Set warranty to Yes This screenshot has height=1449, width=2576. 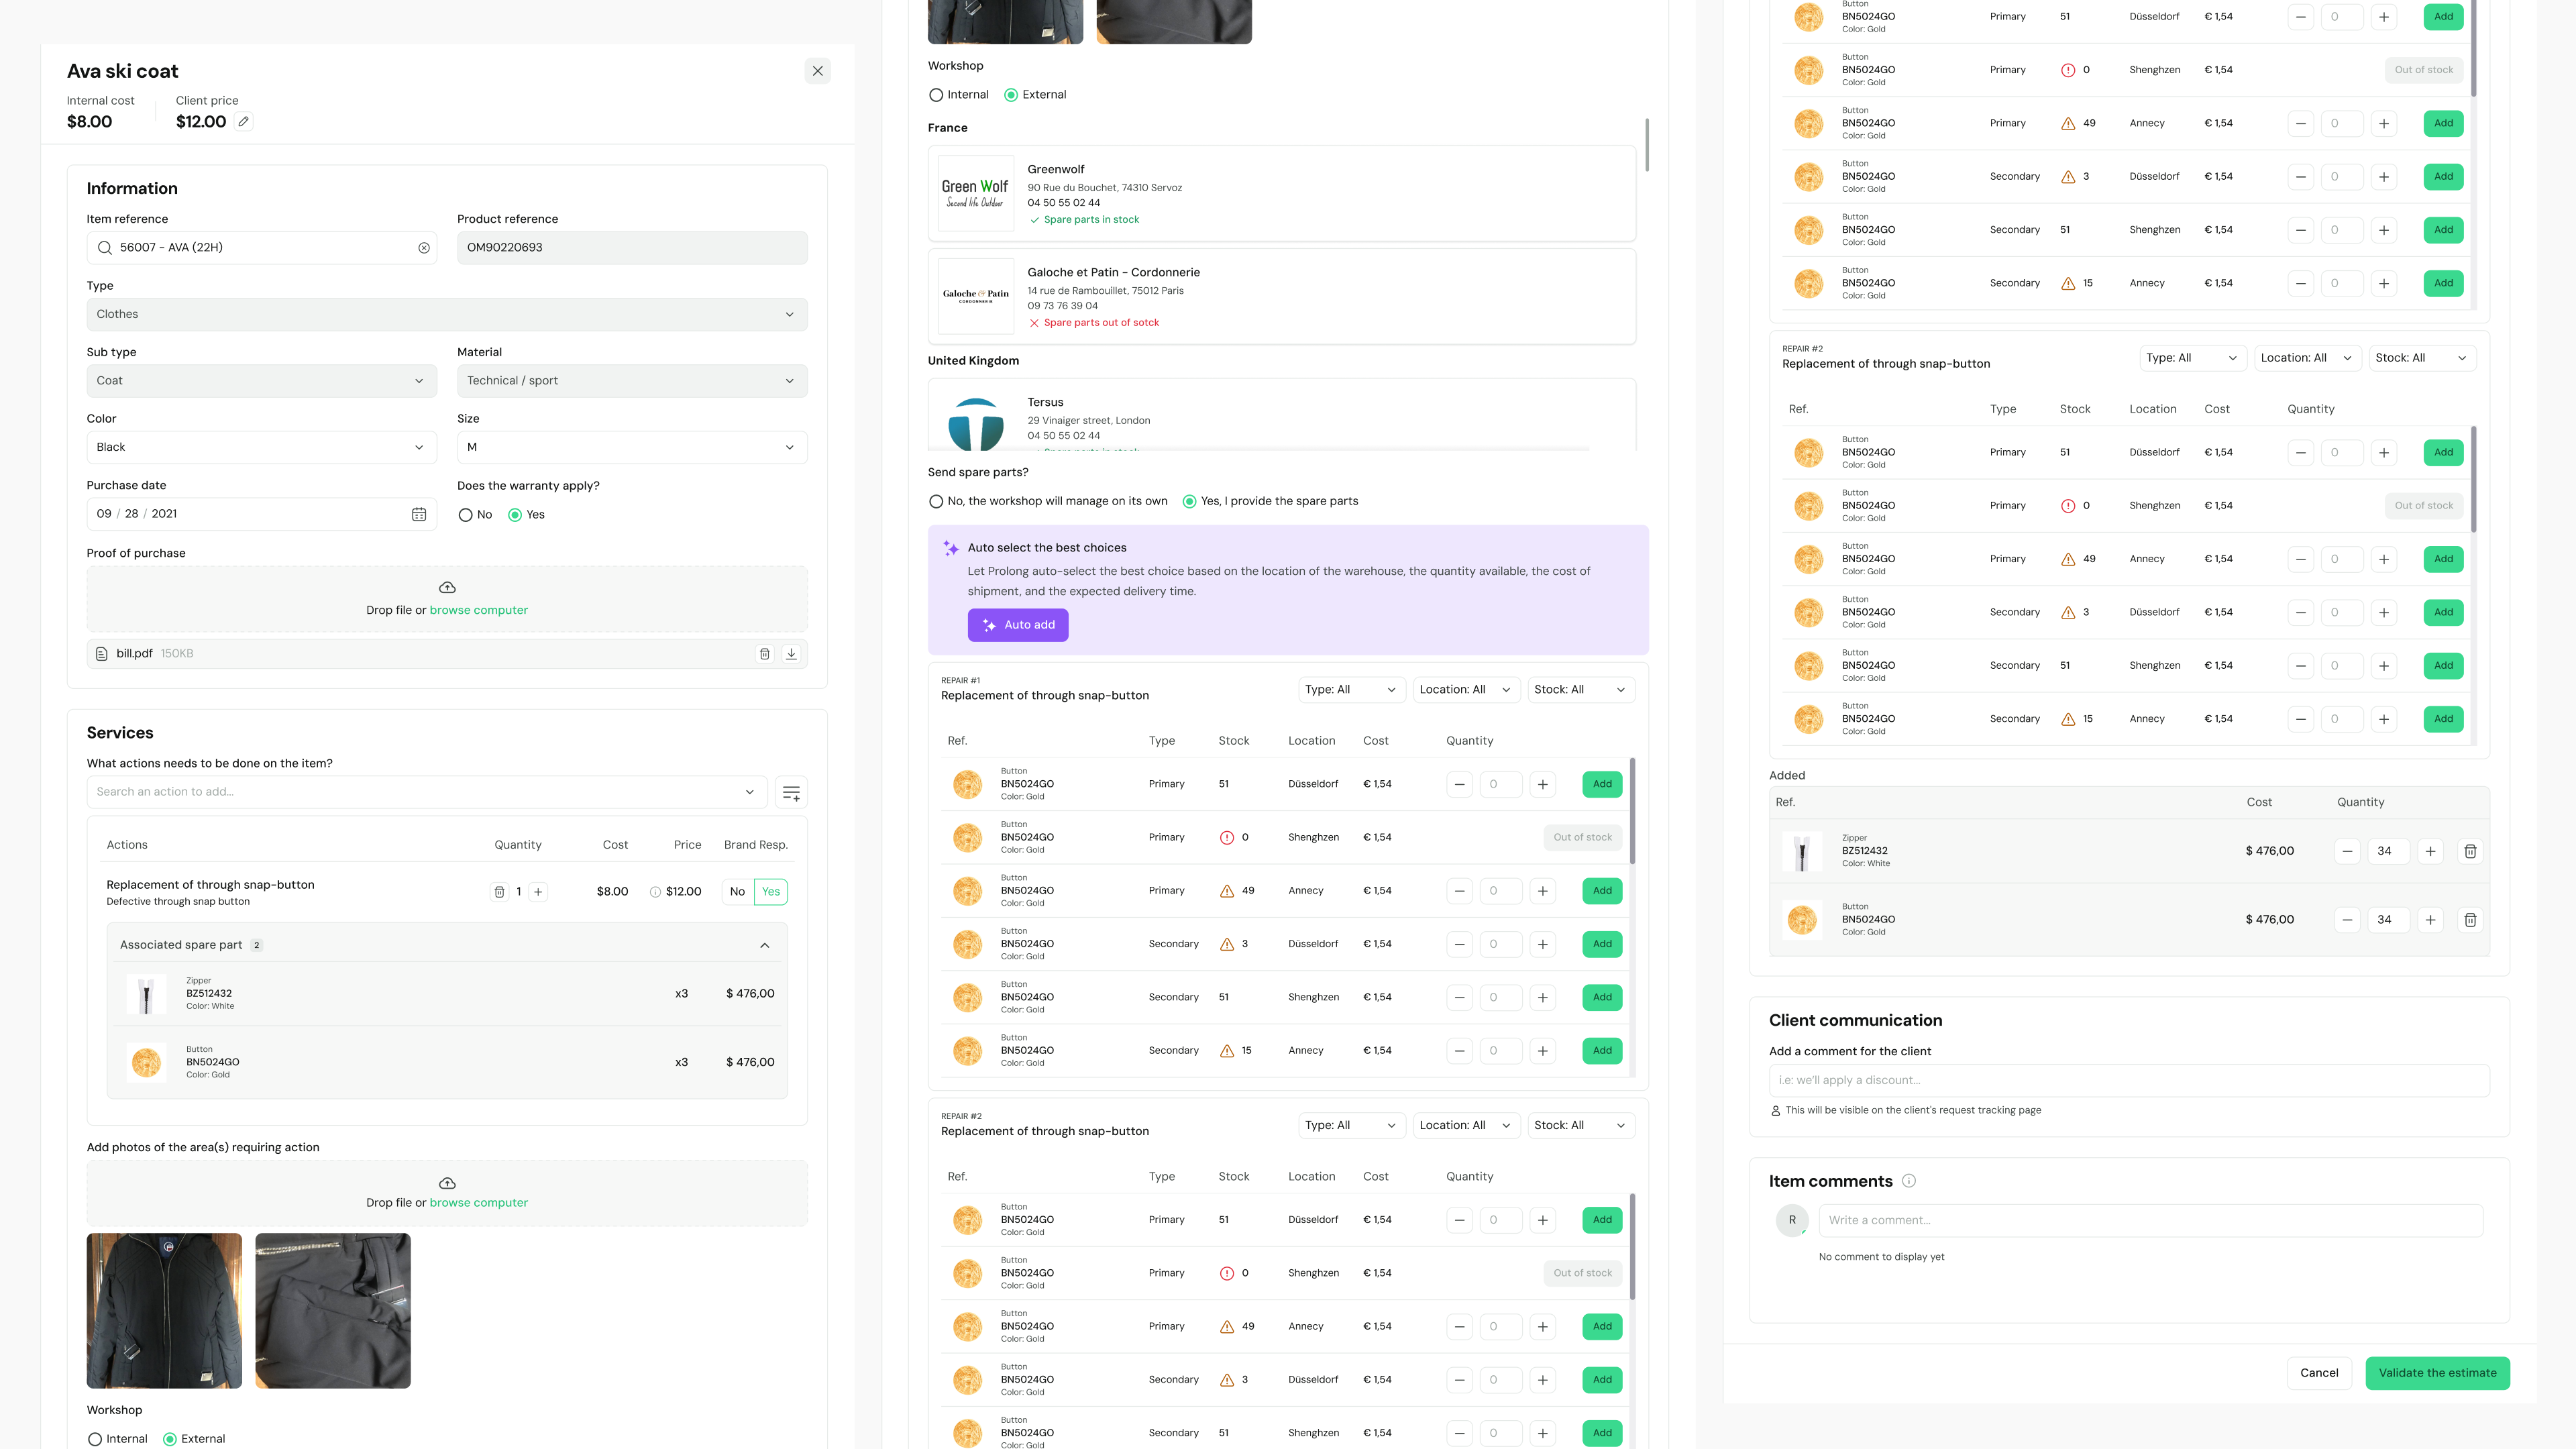(516, 514)
